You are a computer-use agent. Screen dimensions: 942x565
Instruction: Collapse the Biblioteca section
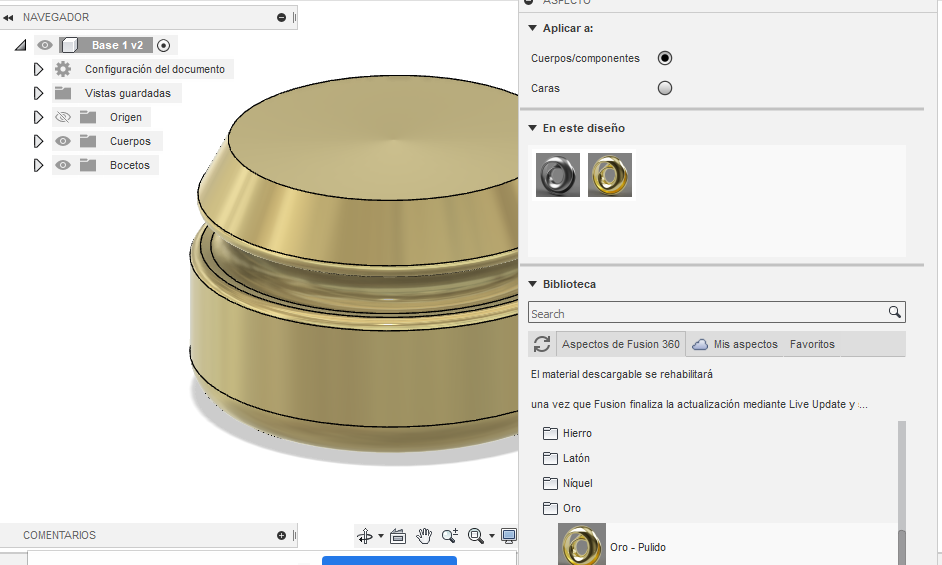[532, 284]
